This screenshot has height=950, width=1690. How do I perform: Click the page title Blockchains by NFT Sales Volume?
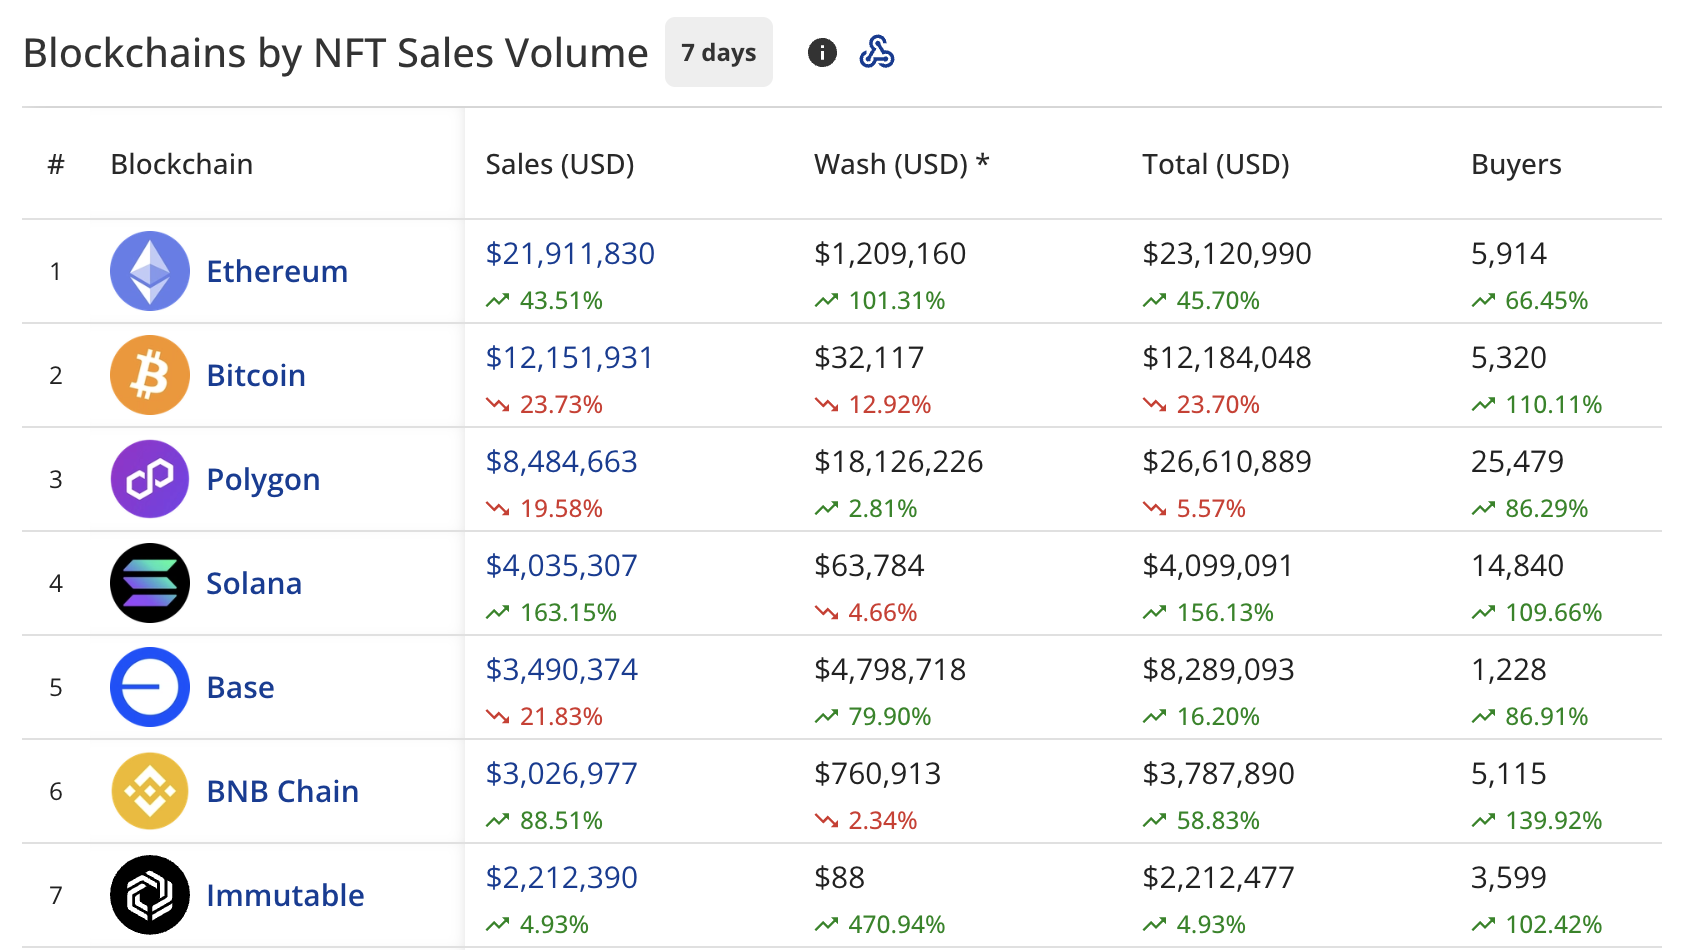[335, 53]
